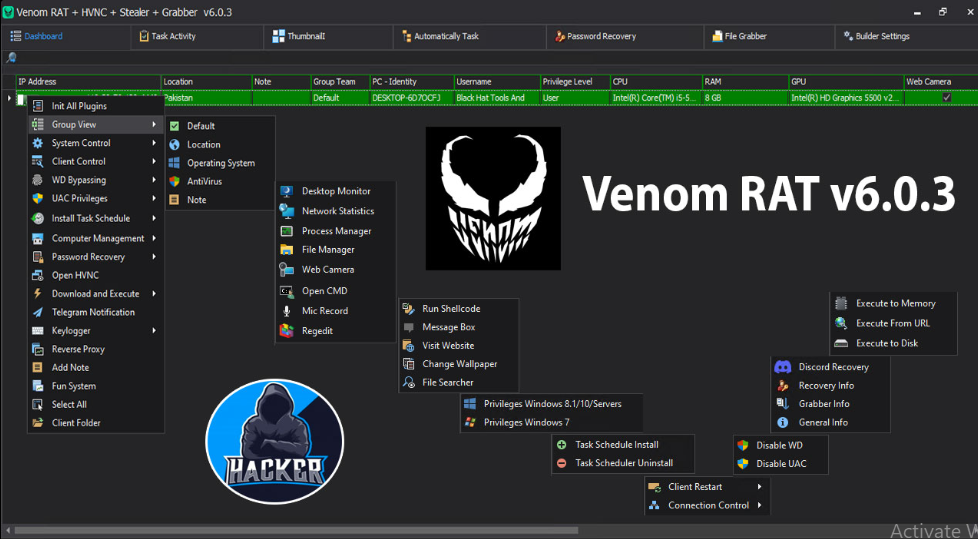Toggle the Web Camera checkbox in client row
Screen dimensions: 978x539
pyautogui.click(x=946, y=98)
